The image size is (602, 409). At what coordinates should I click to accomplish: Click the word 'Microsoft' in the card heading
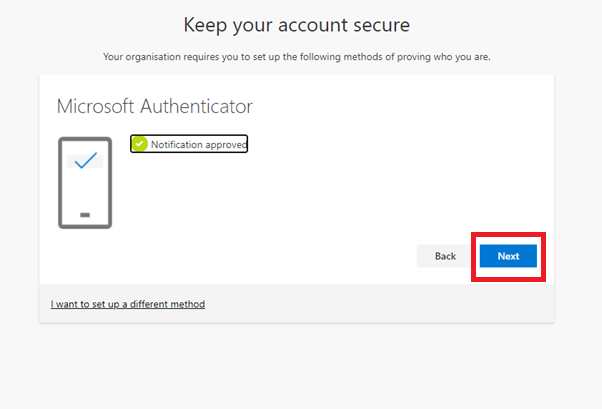coord(96,106)
